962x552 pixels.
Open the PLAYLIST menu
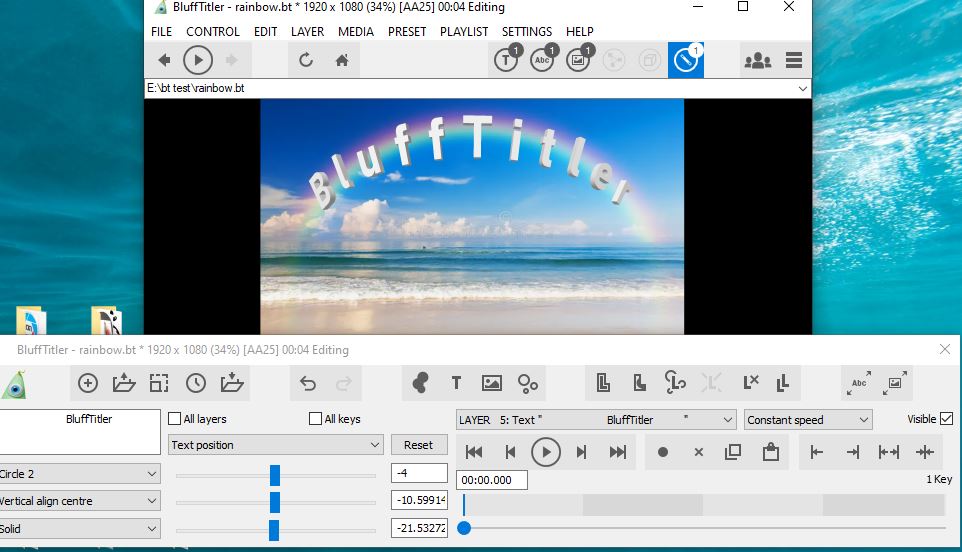[x=464, y=31]
